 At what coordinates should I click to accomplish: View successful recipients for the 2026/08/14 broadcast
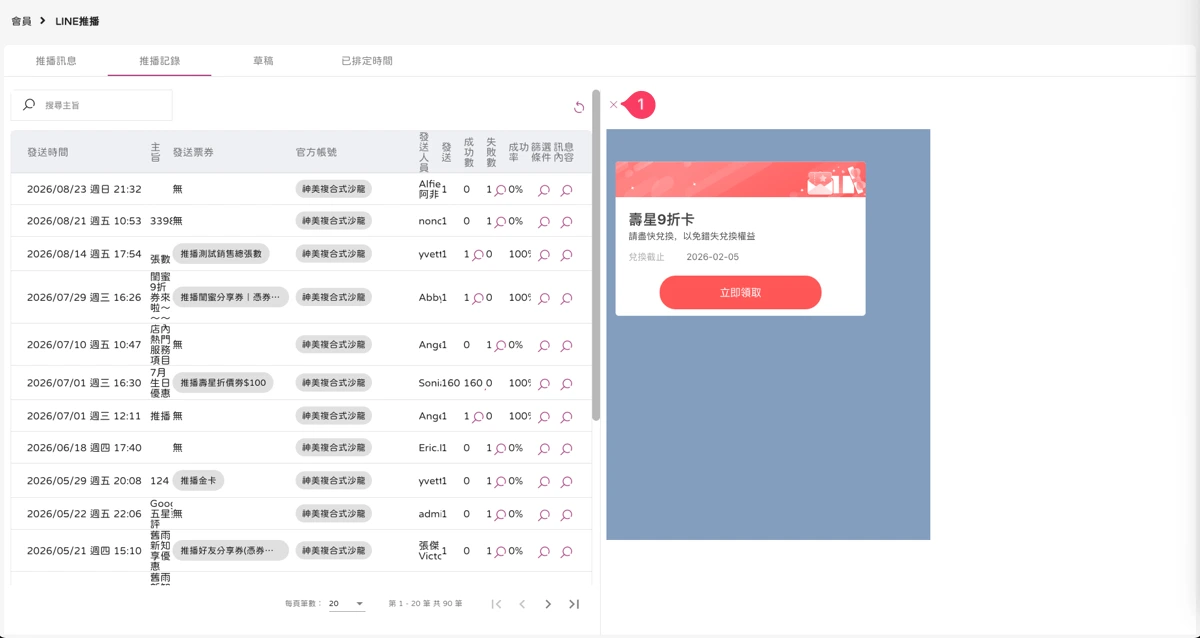click(478, 255)
